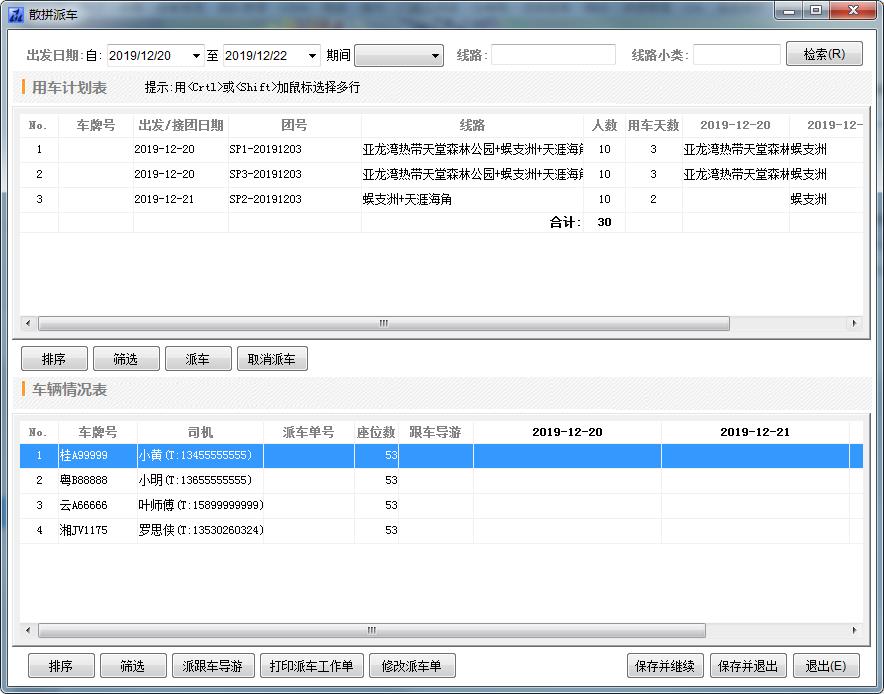Focus the 线路小类 input field
This screenshot has width=884, height=694.
point(736,55)
